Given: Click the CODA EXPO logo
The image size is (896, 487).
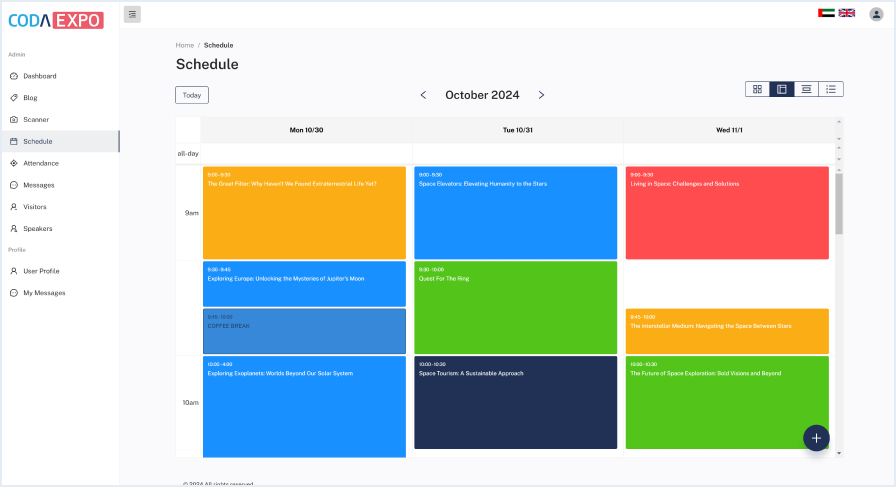Looking at the screenshot, I should pyautogui.click(x=55, y=20).
